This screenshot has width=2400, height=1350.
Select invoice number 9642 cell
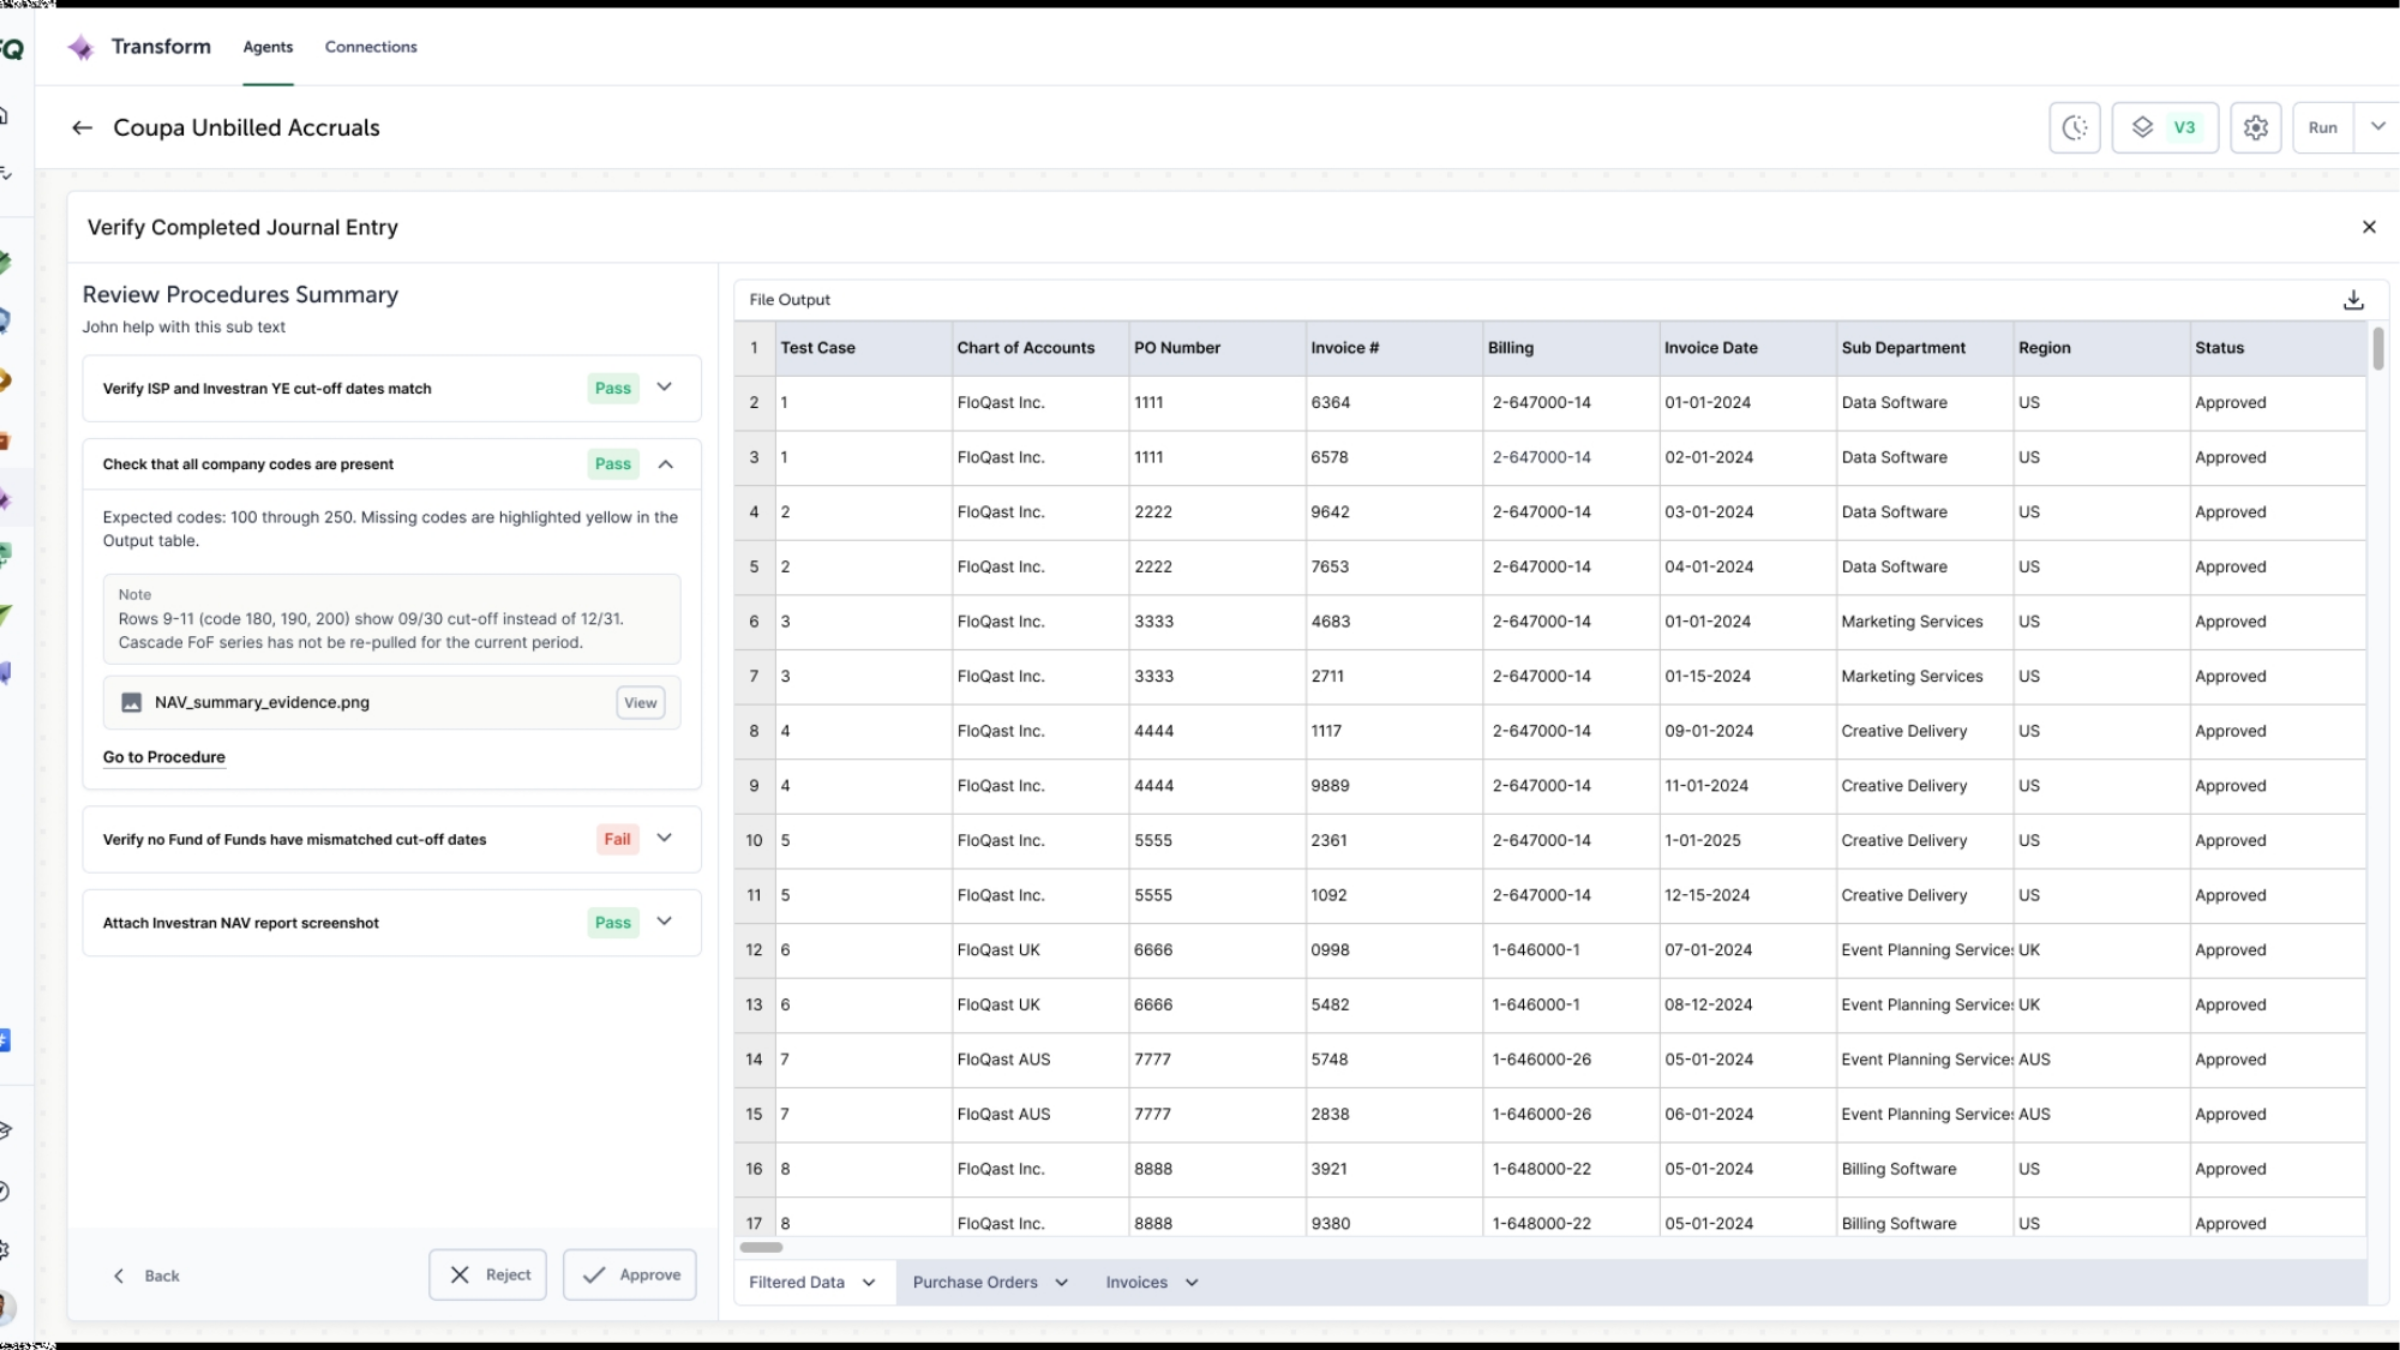pos(1394,512)
